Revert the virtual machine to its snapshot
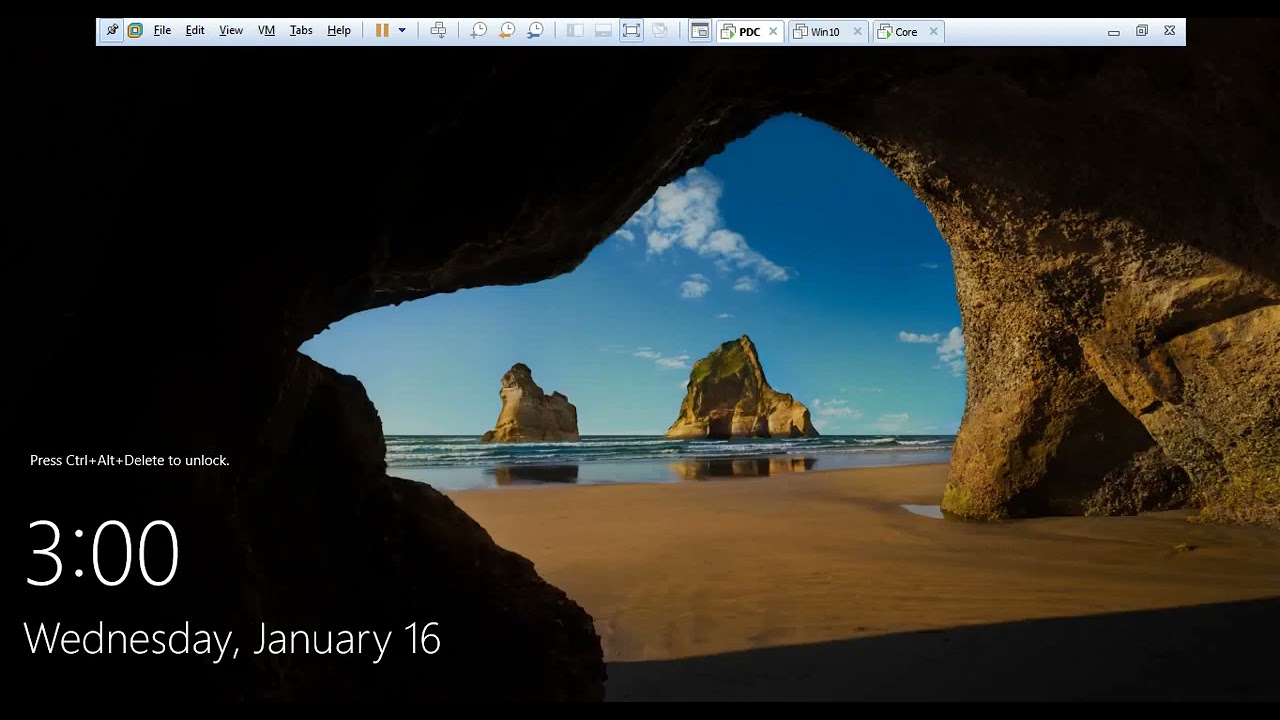The image size is (1280, 720). [x=507, y=31]
